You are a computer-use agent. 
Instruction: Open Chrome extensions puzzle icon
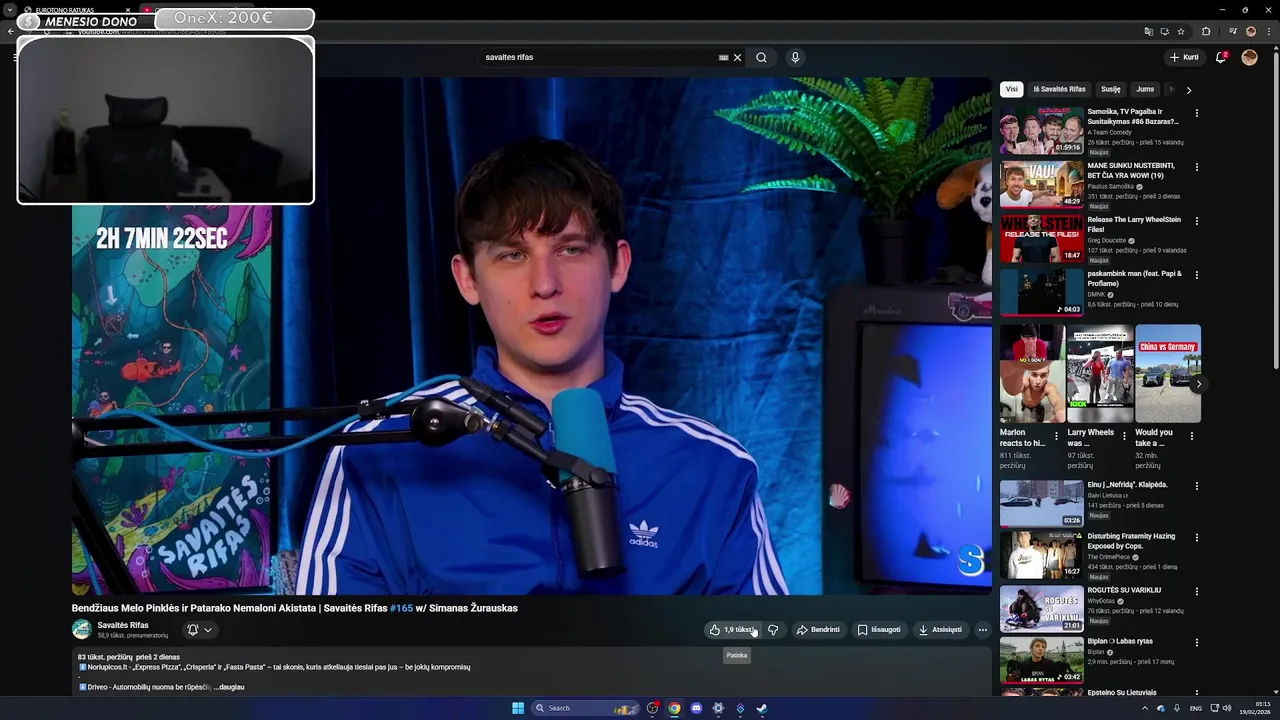(1206, 31)
